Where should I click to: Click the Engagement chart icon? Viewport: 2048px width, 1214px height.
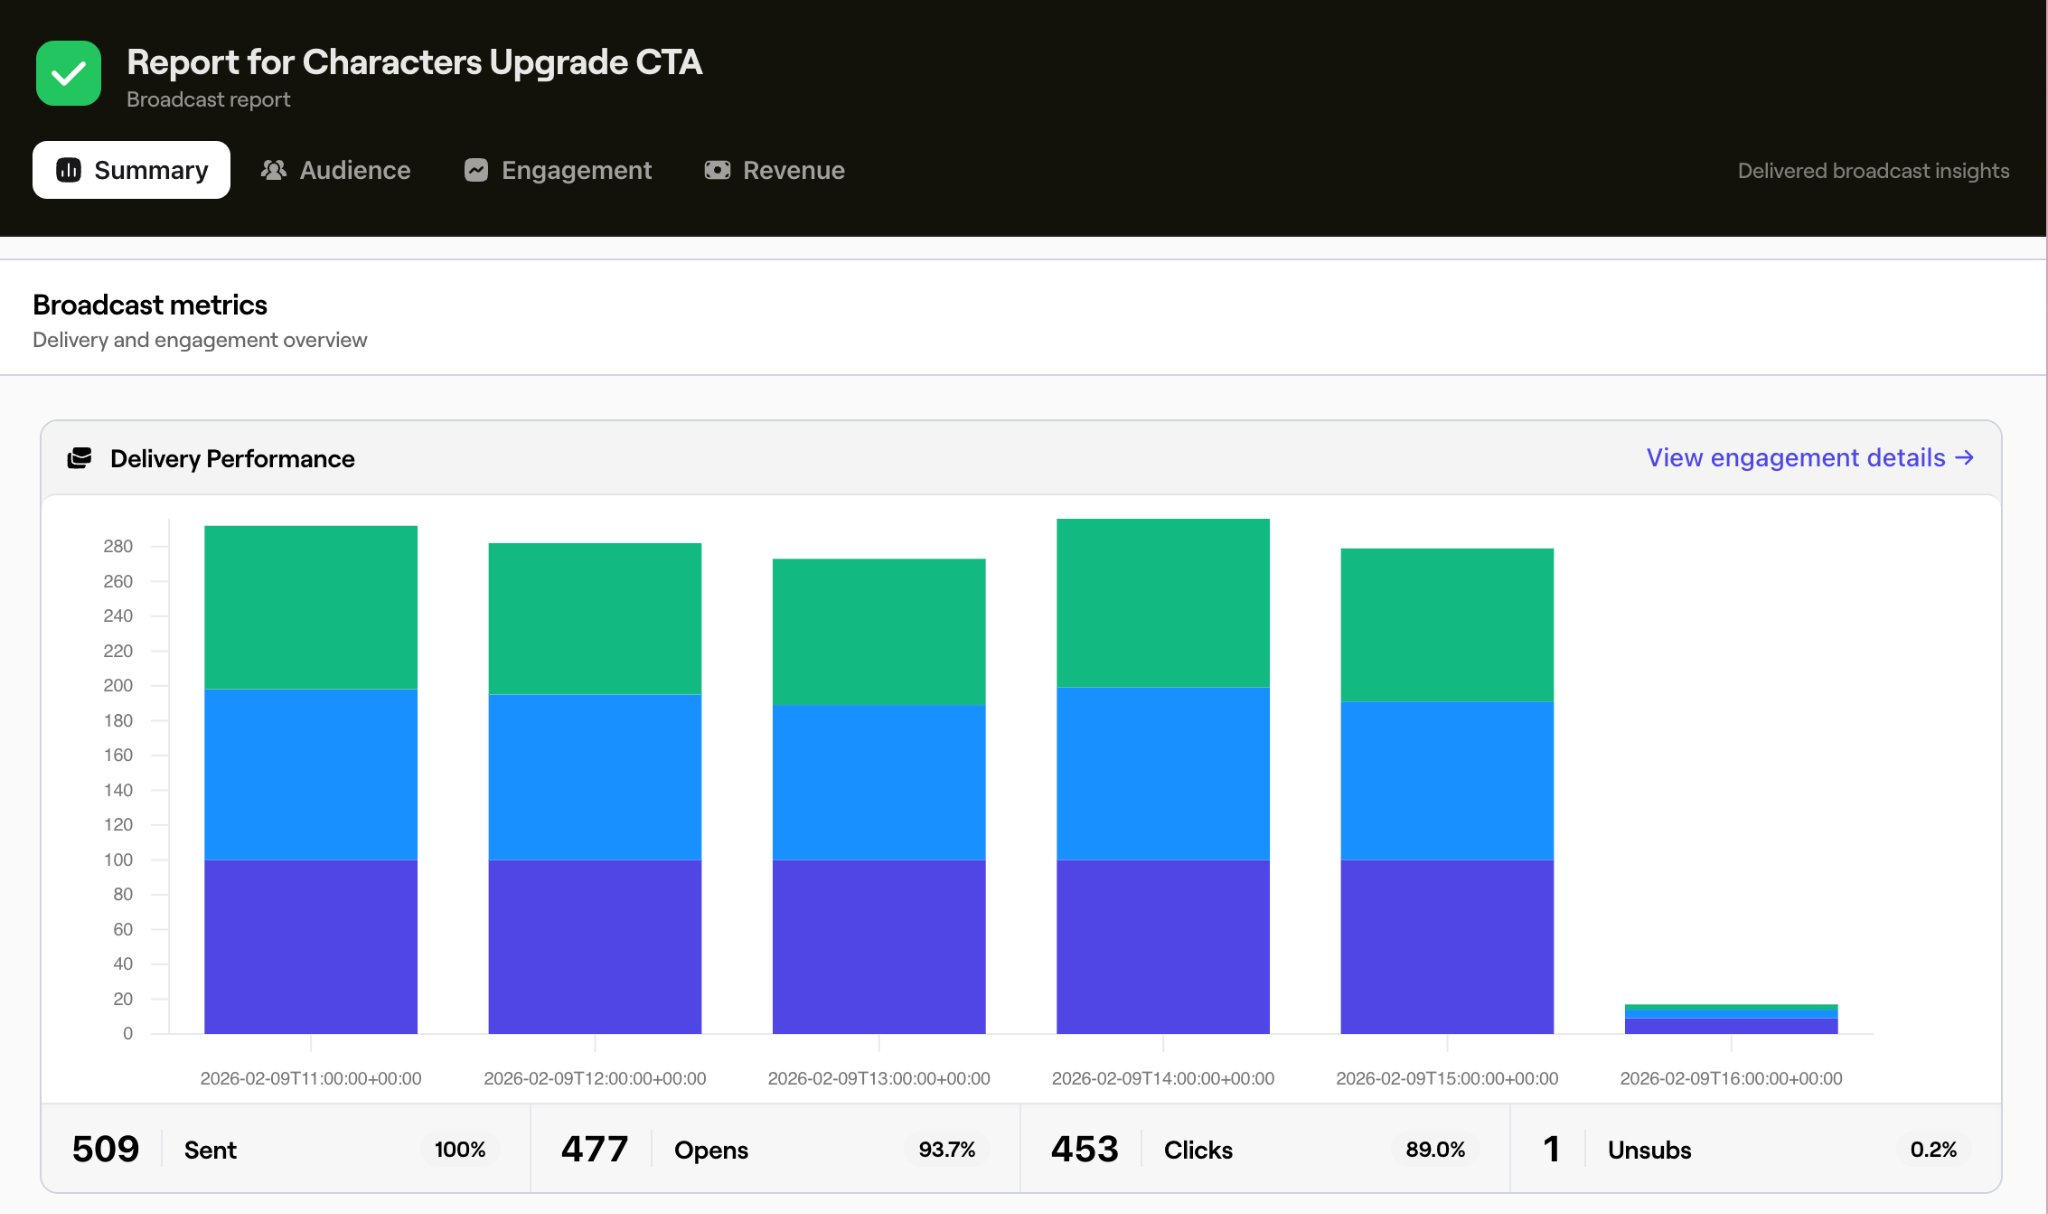[x=476, y=170]
